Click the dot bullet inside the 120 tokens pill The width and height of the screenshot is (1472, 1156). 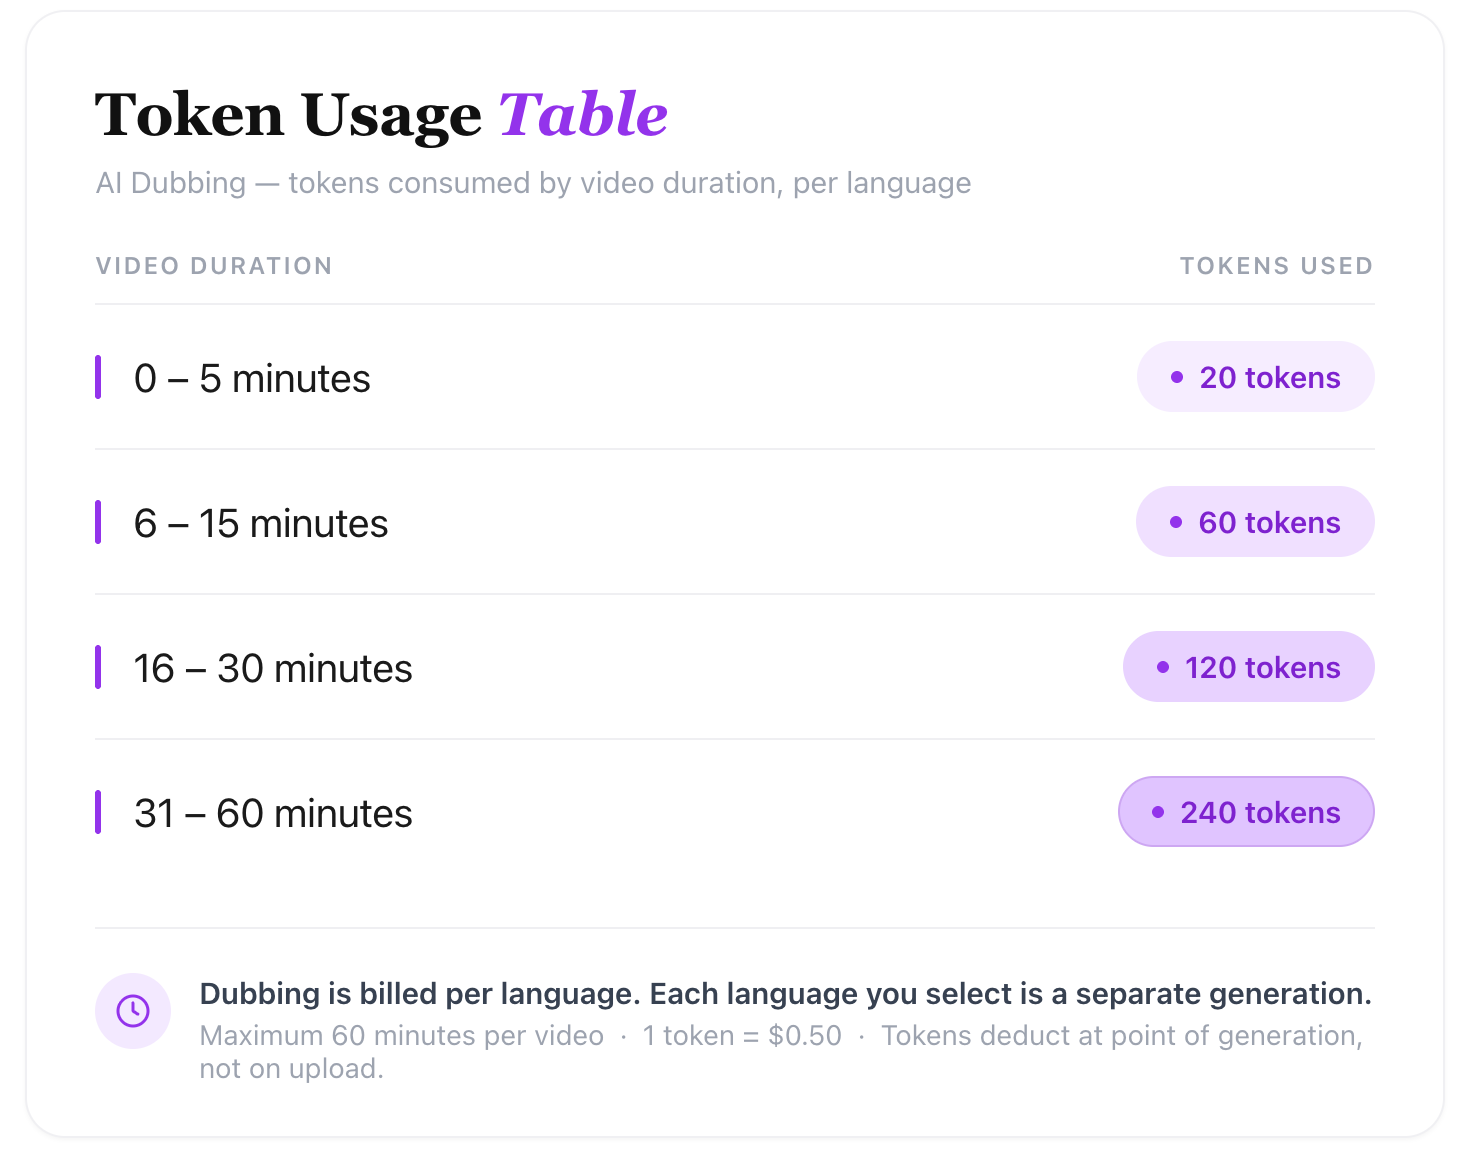tap(1163, 667)
